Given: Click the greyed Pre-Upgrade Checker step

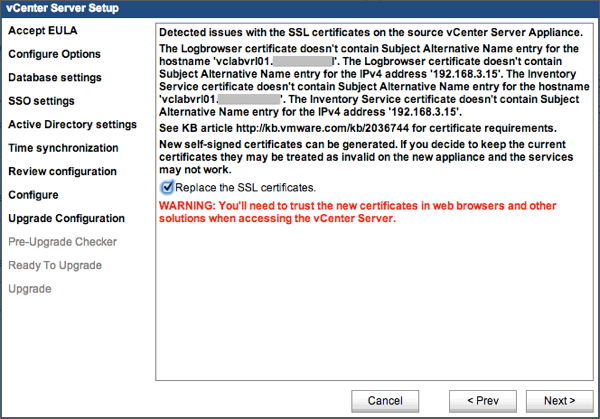Looking at the screenshot, I should (x=63, y=242).
